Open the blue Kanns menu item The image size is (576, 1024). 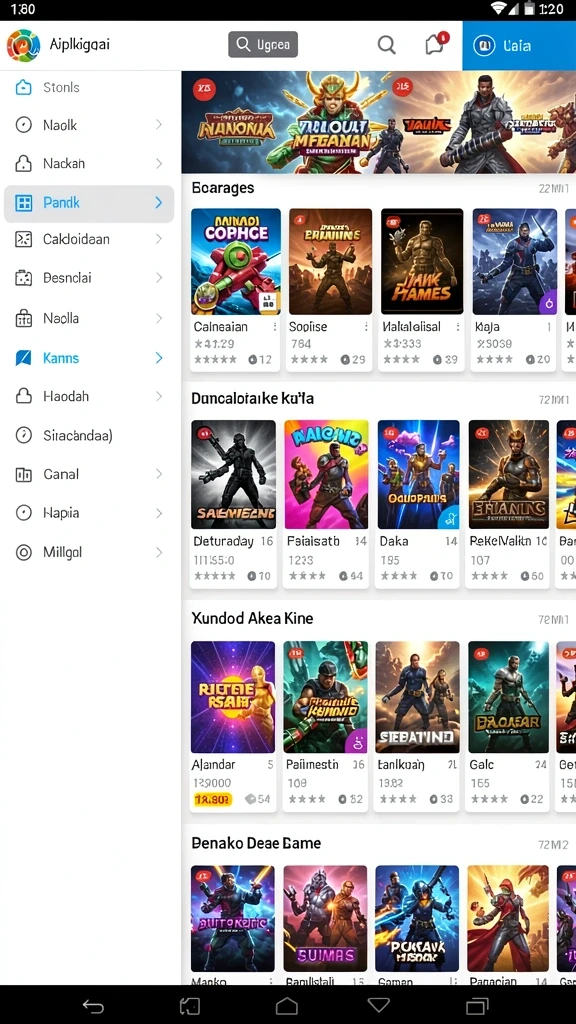[89, 358]
